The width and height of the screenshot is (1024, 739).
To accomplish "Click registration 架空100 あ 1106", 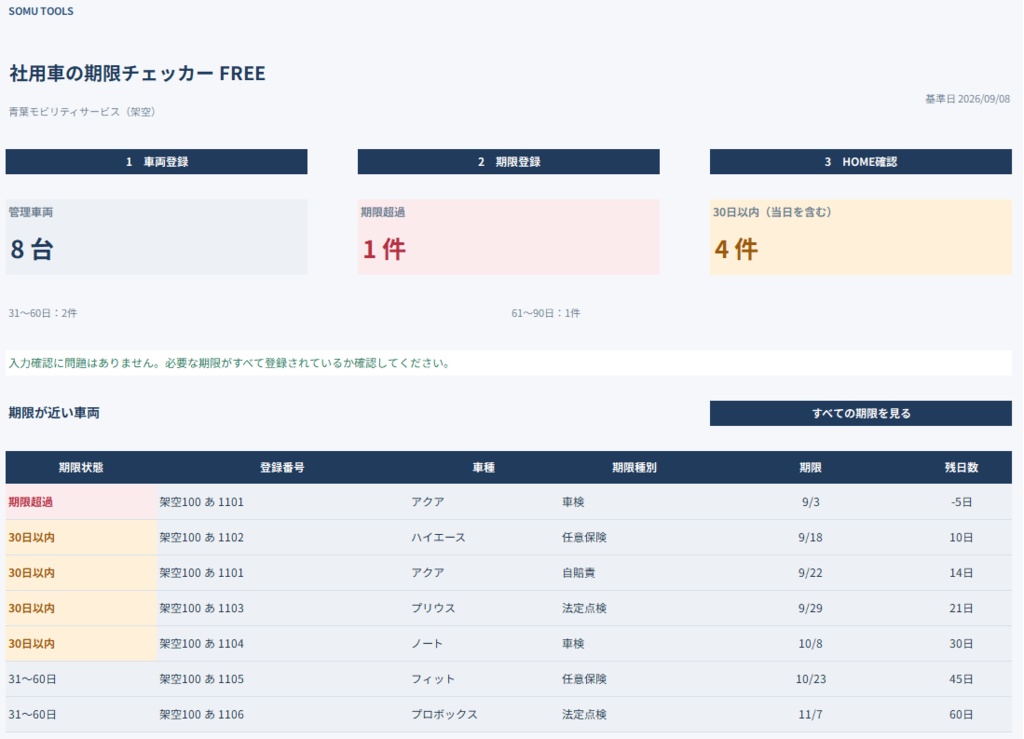I will point(201,714).
